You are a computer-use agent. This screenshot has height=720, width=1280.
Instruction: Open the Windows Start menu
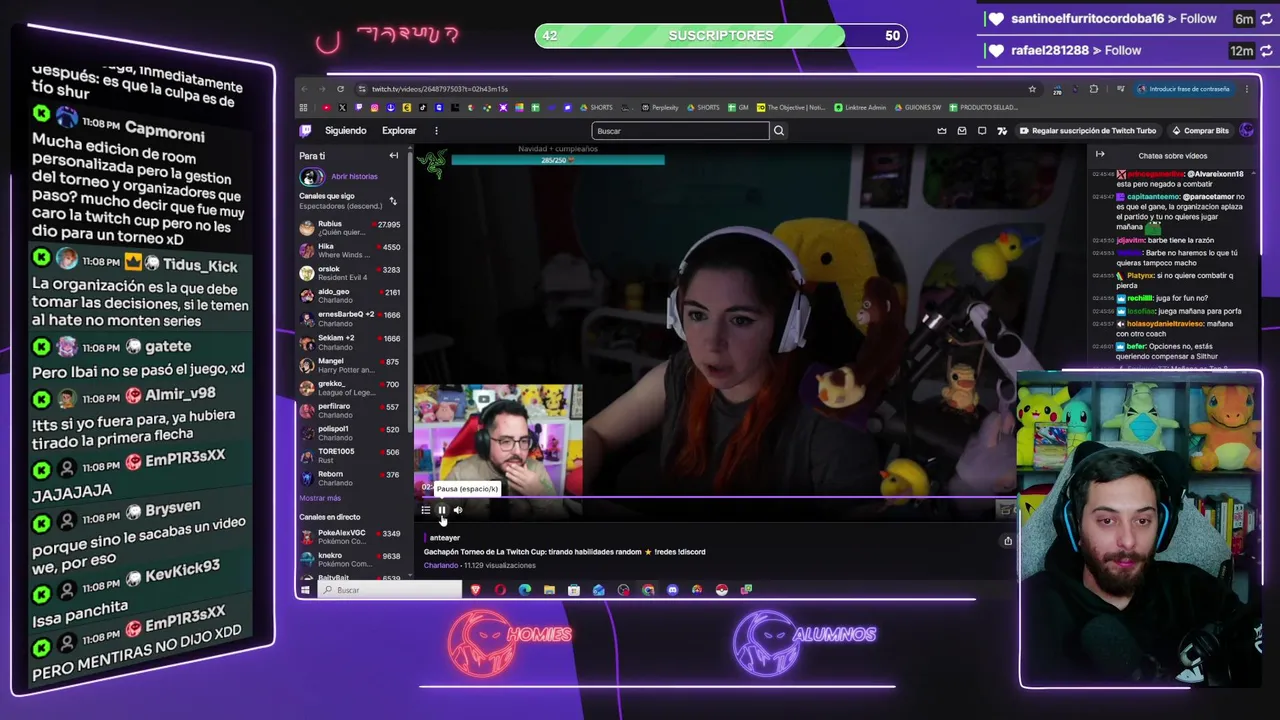click(305, 590)
